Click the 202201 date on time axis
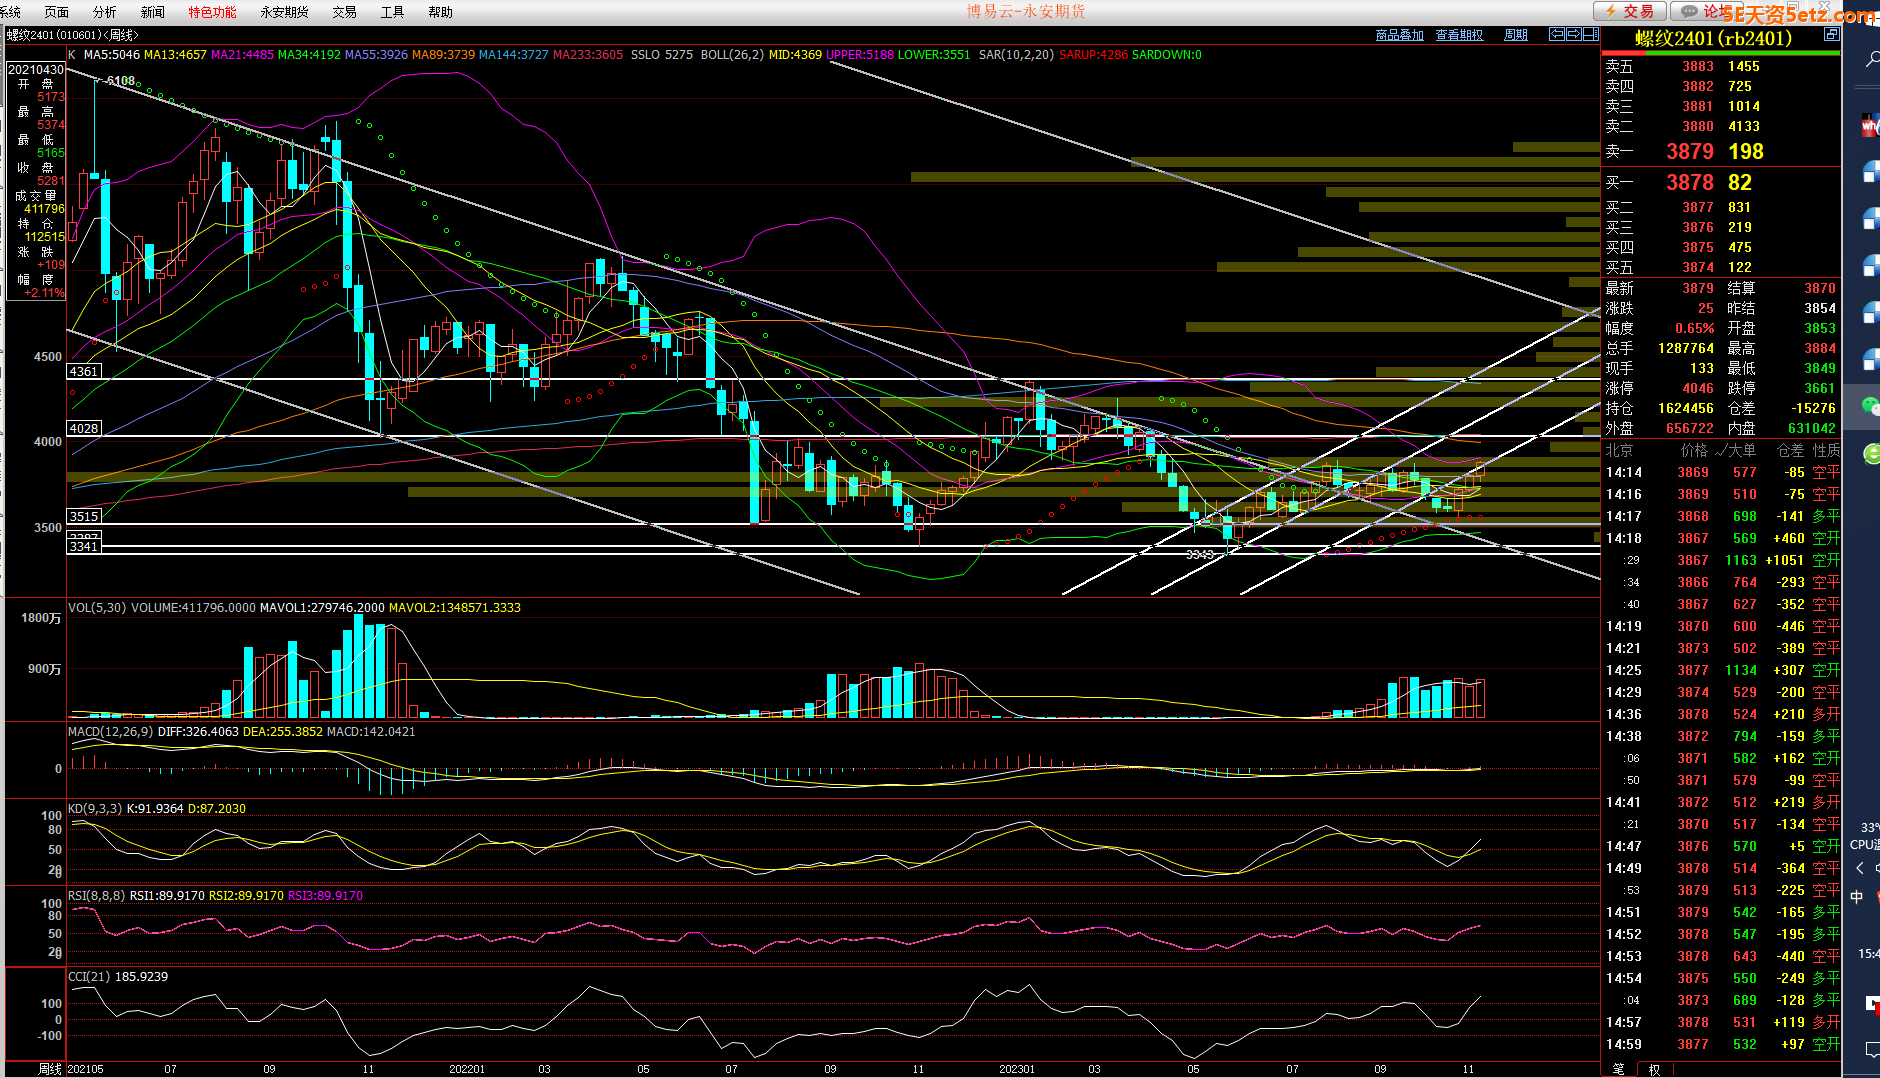1880x1078 pixels. [467, 1069]
